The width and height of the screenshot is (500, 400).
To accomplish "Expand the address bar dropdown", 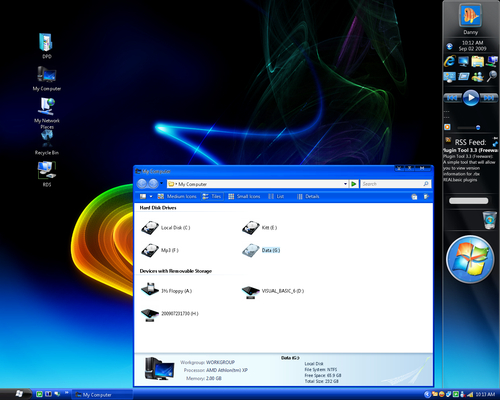I will [345, 184].
